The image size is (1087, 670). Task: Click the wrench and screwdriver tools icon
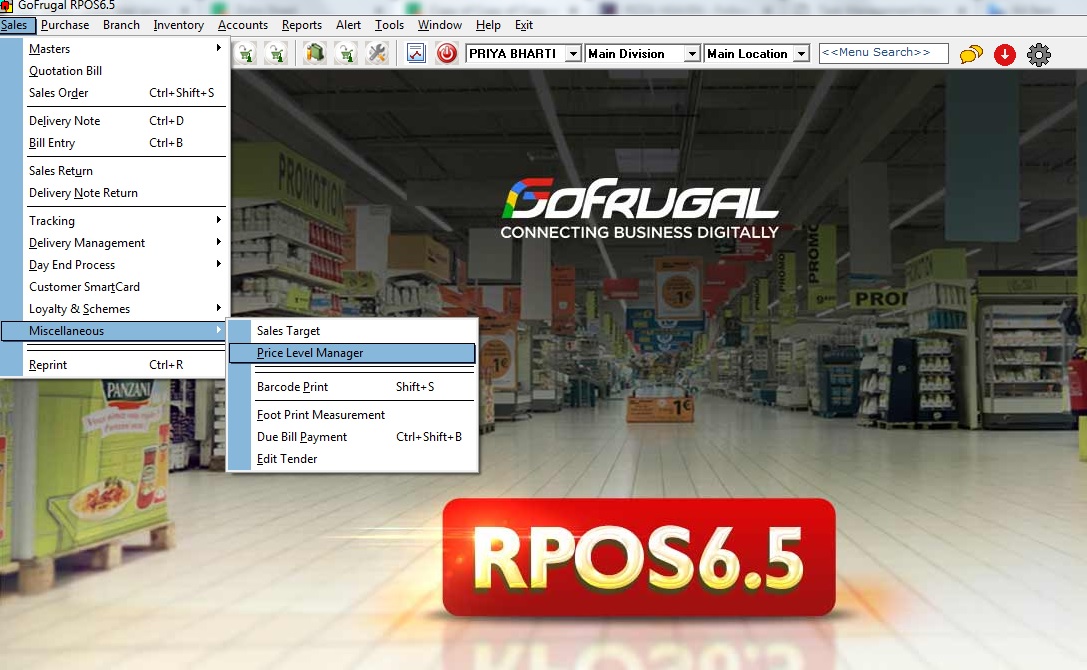point(377,54)
